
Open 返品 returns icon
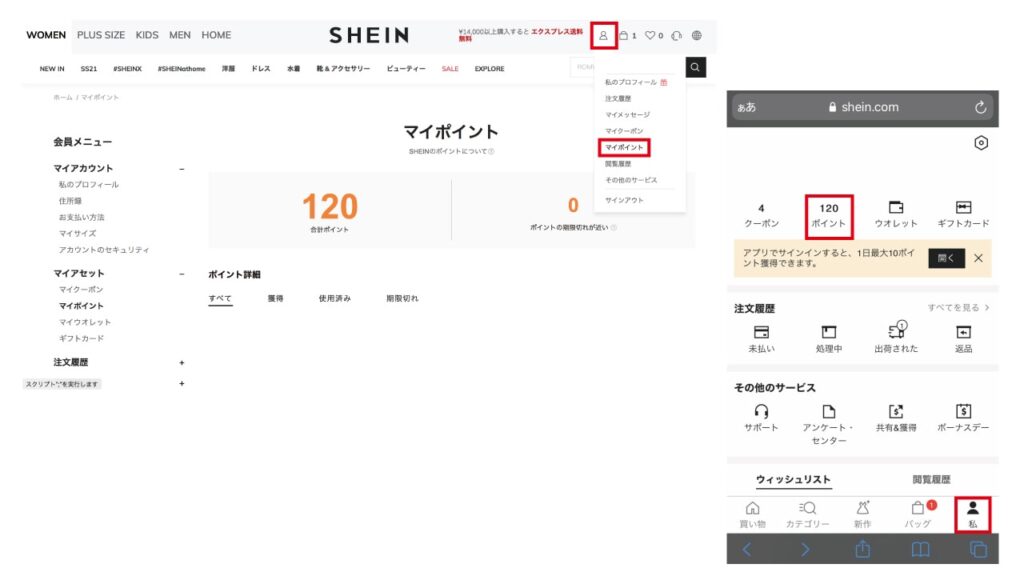tap(963, 332)
